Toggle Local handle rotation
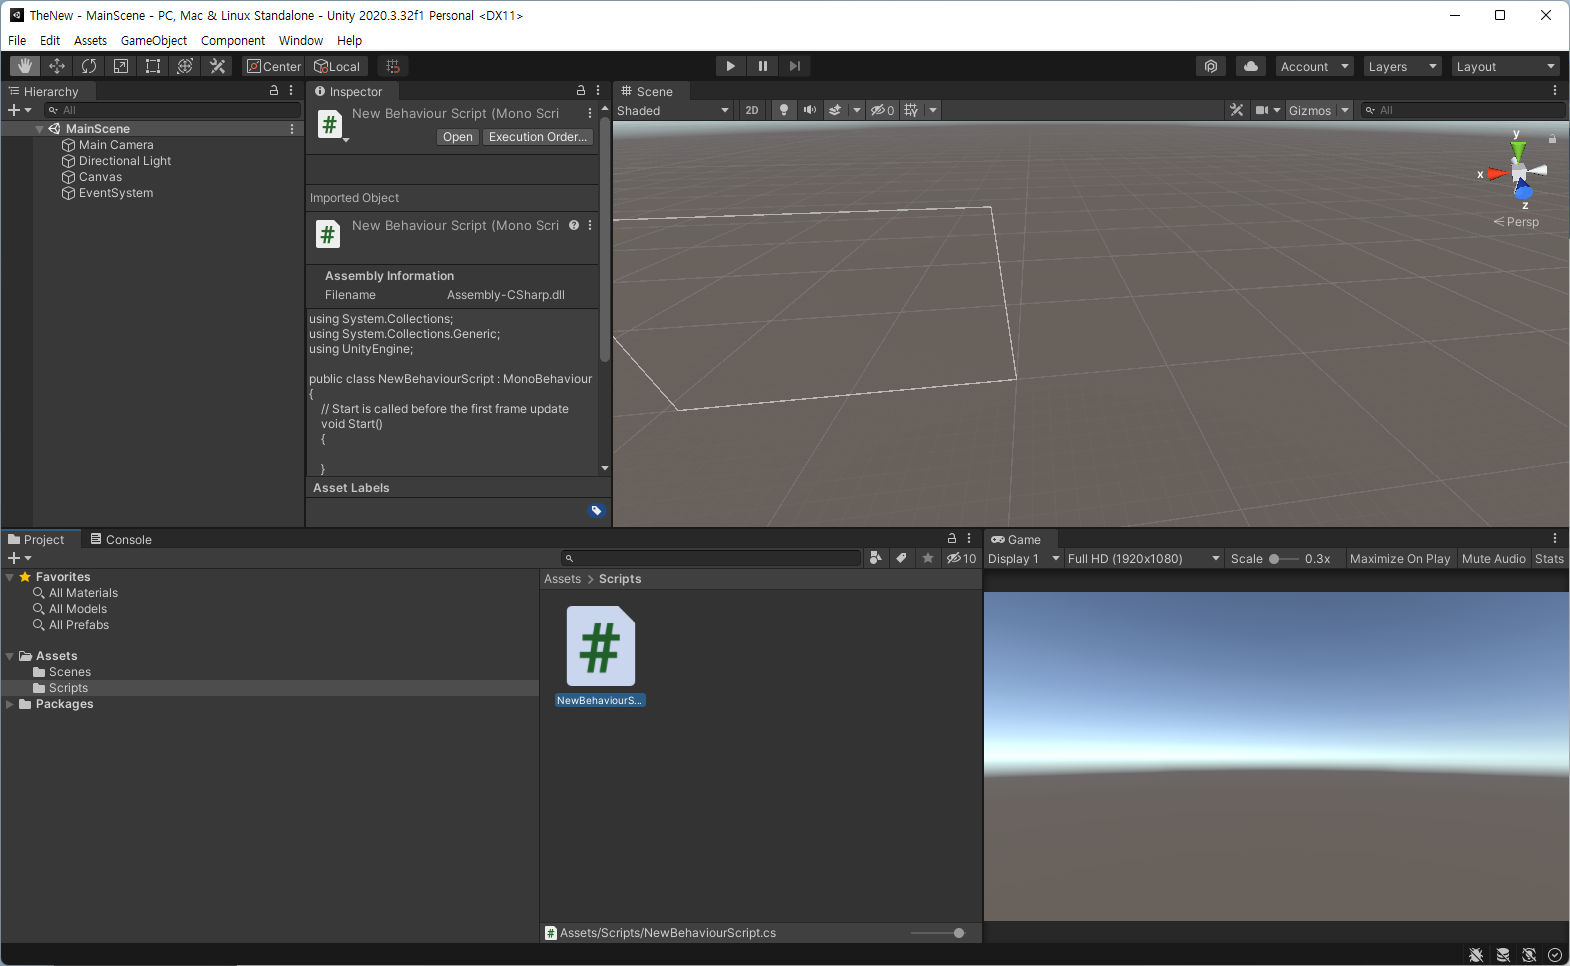Screen dimensions: 1570x966 tap(338, 66)
